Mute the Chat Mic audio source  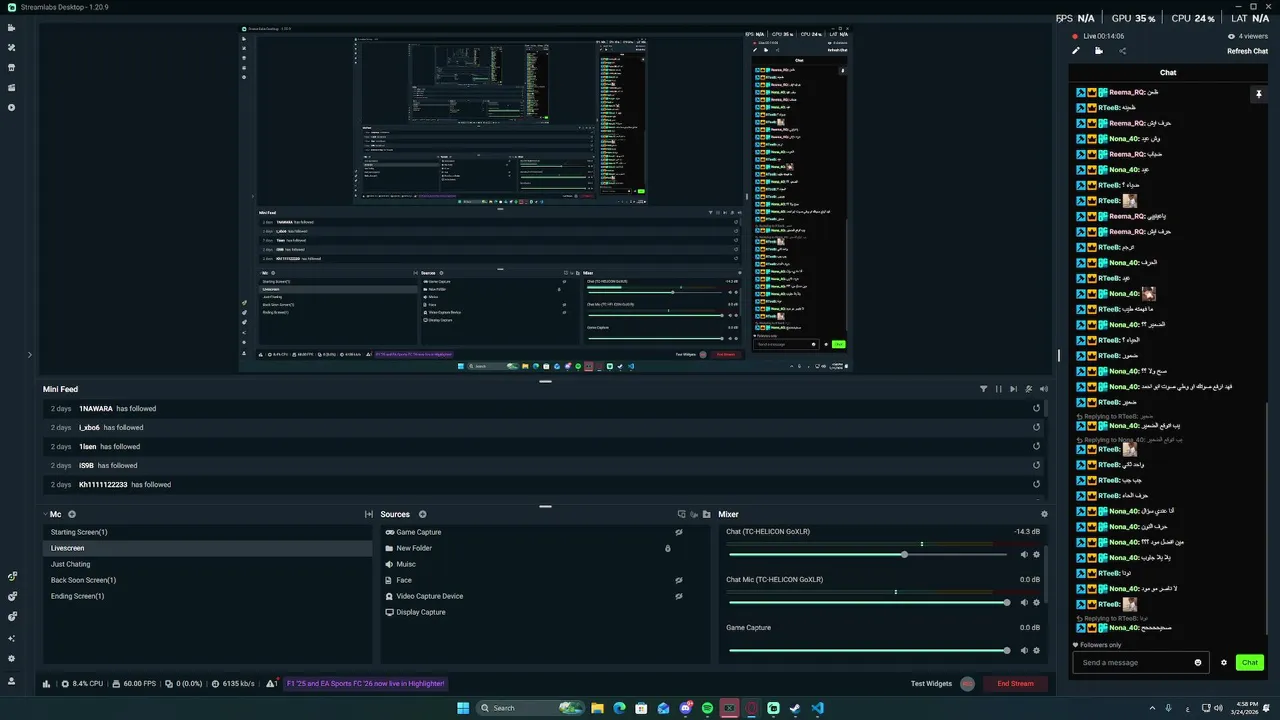[1023, 602]
